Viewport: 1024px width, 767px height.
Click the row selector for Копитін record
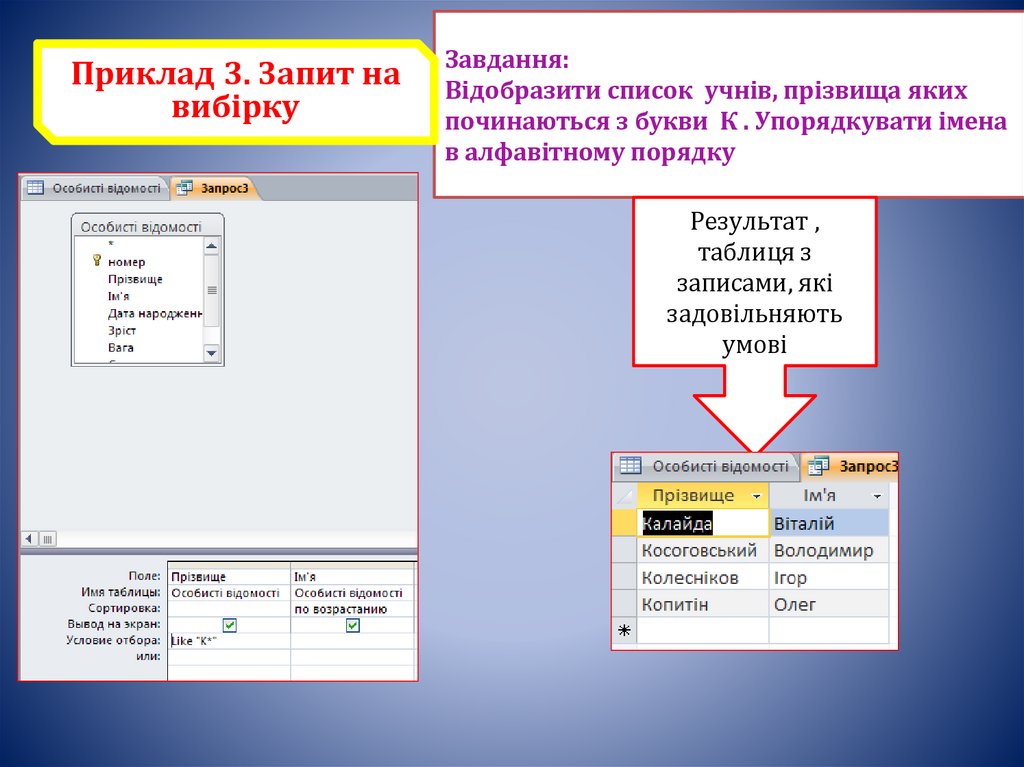pyautogui.click(x=624, y=604)
